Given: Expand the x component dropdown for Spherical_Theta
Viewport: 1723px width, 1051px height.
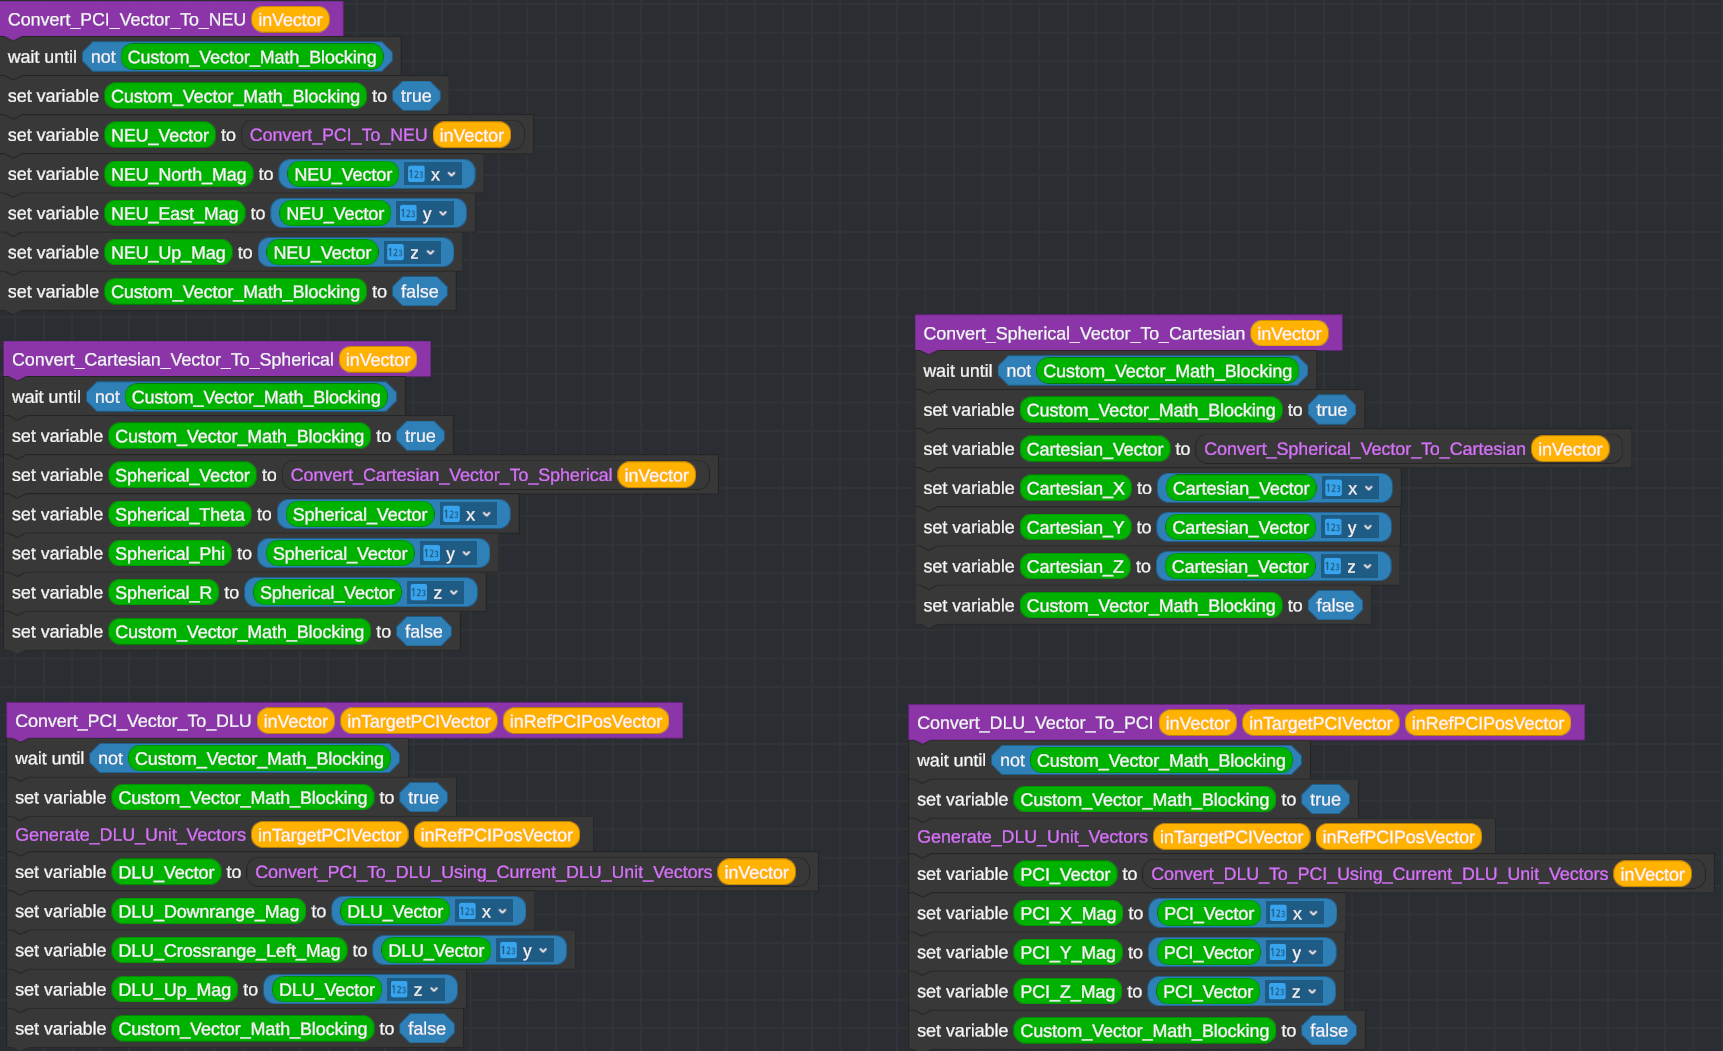Looking at the screenshot, I should [469, 515].
